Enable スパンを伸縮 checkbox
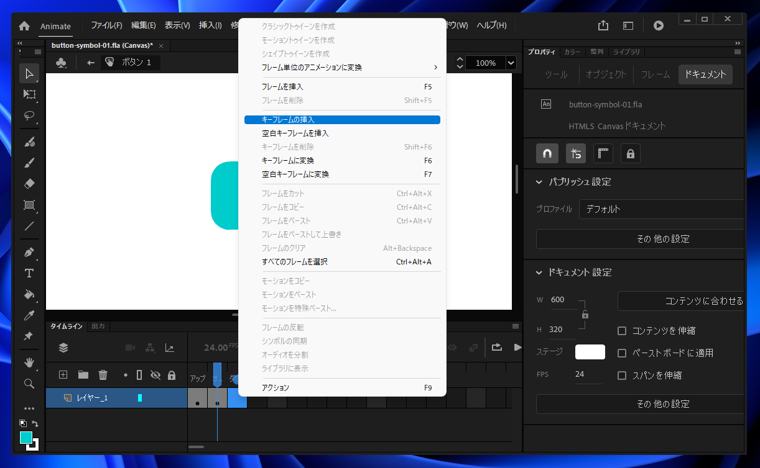760x468 pixels. pos(622,375)
